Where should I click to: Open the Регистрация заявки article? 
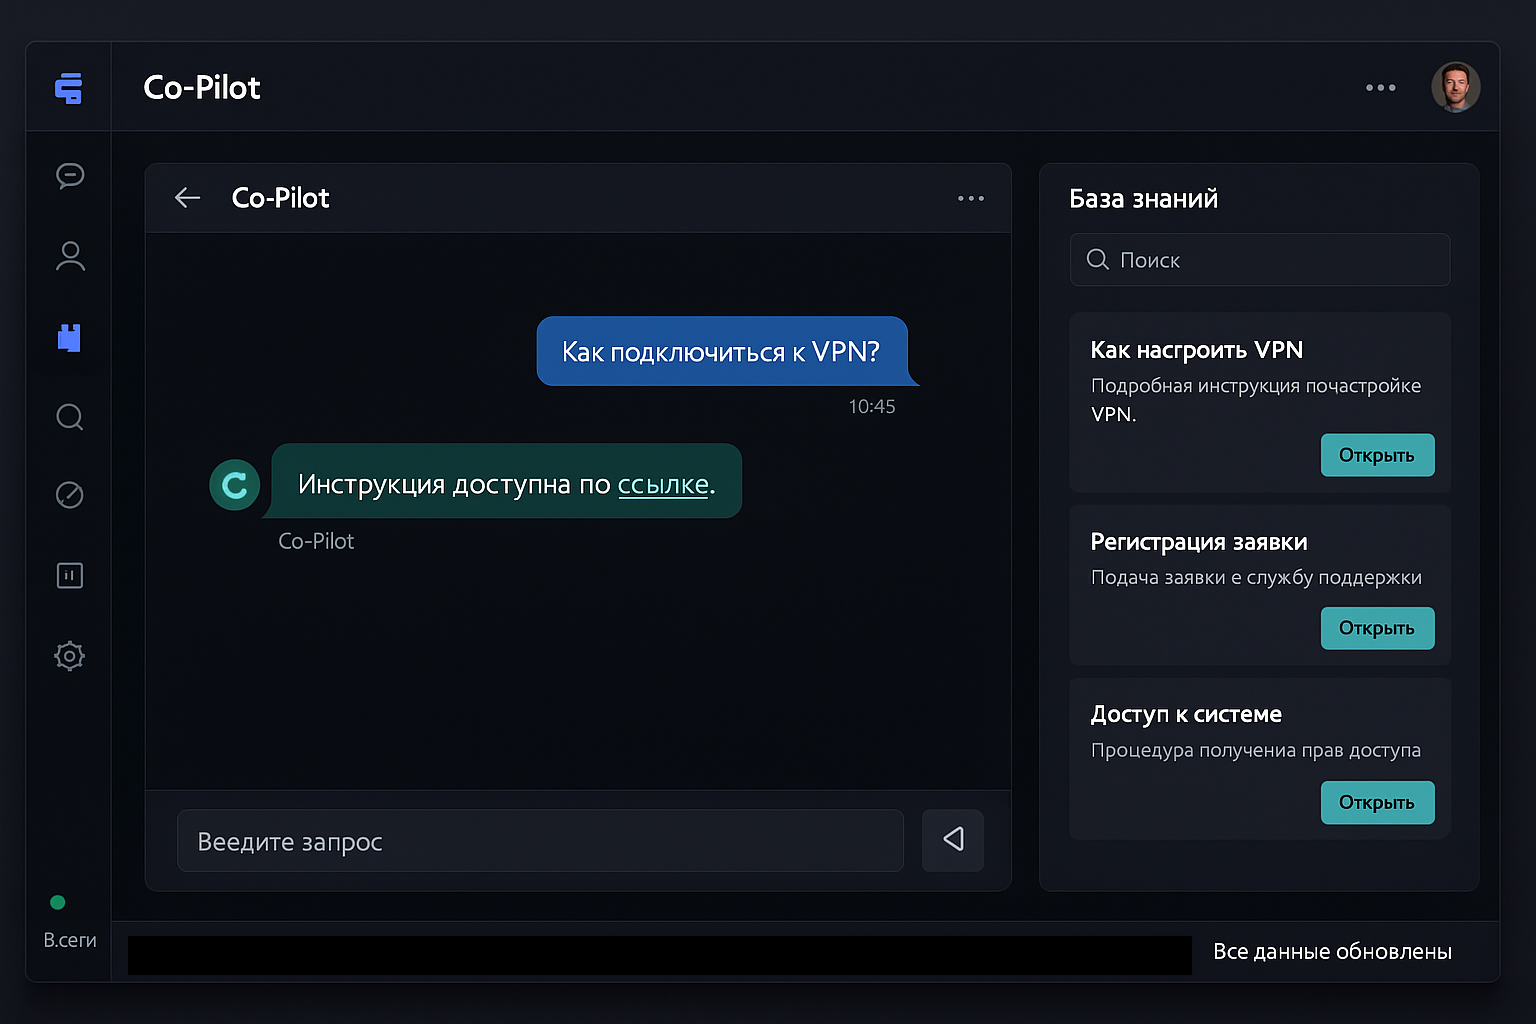click(x=1377, y=628)
